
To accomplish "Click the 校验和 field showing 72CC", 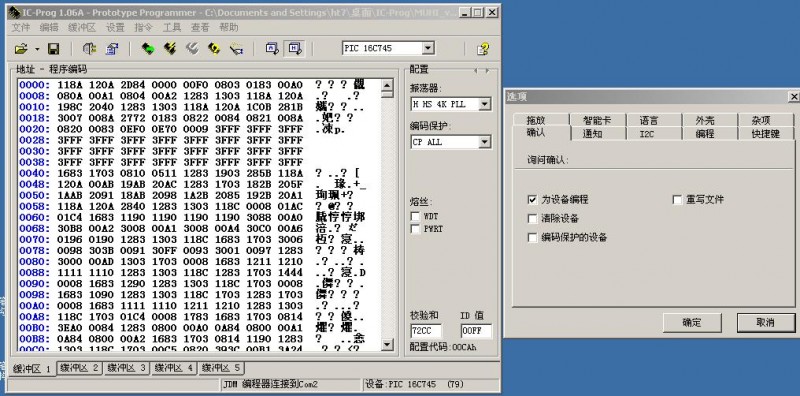I will (x=427, y=331).
